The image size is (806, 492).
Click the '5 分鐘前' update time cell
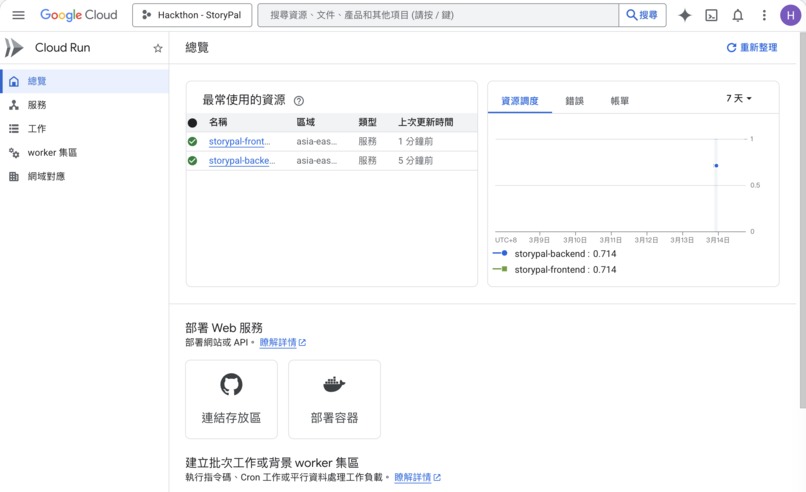pyautogui.click(x=415, y=160)
